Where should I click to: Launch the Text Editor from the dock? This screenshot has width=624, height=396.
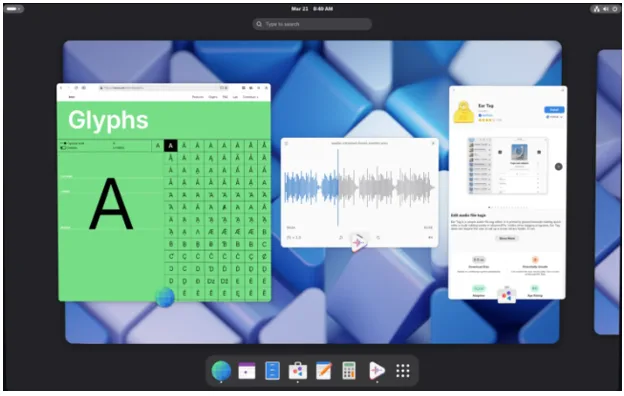click(324, 371)
